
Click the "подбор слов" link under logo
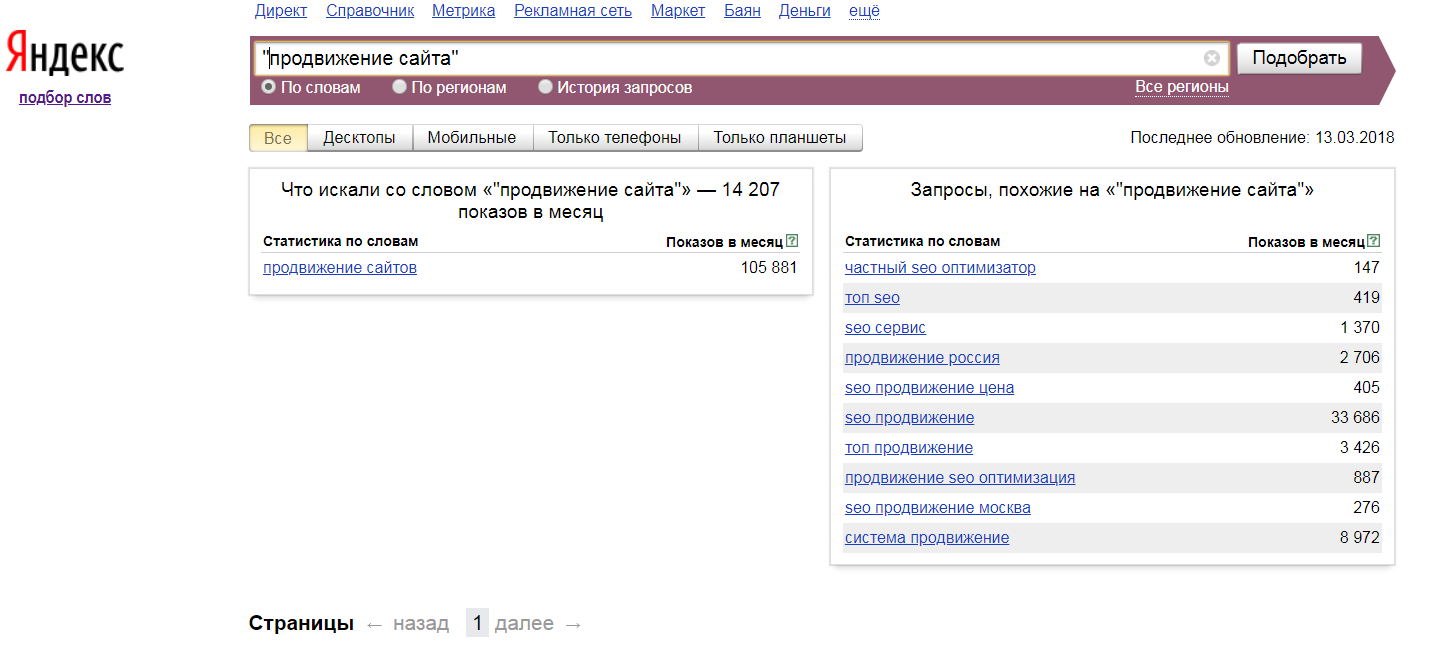65,98
